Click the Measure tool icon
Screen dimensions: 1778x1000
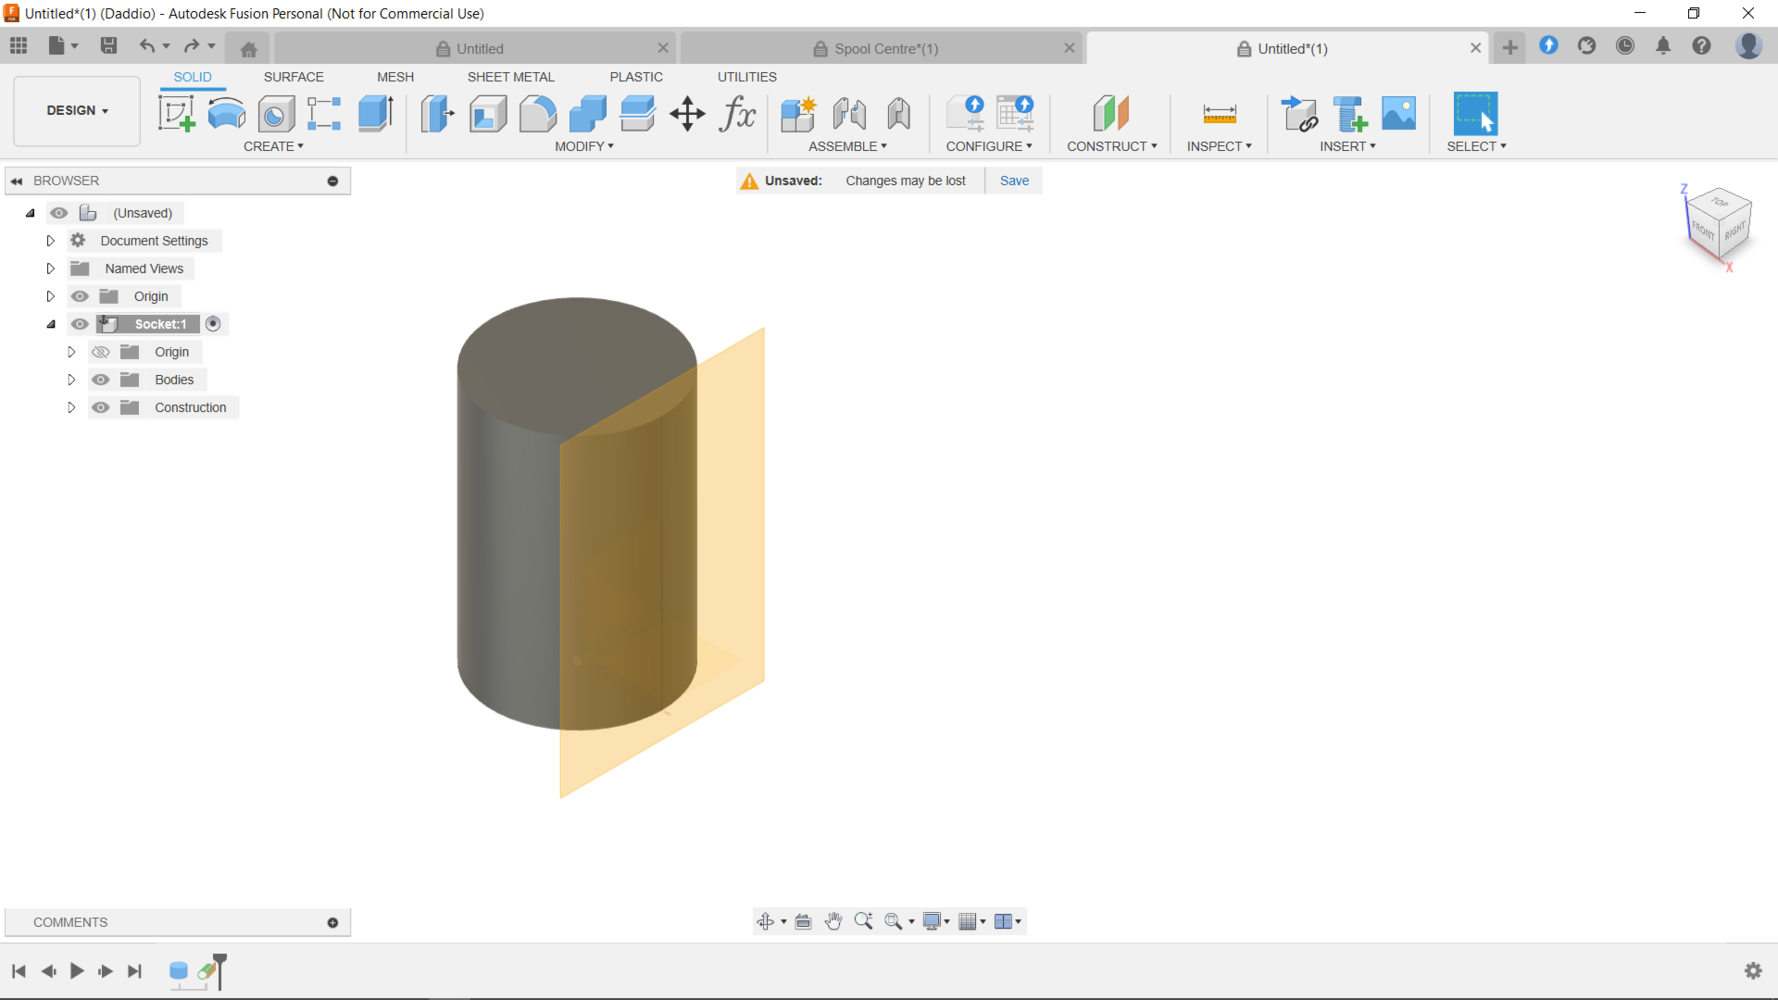[x=1219, y=114]
